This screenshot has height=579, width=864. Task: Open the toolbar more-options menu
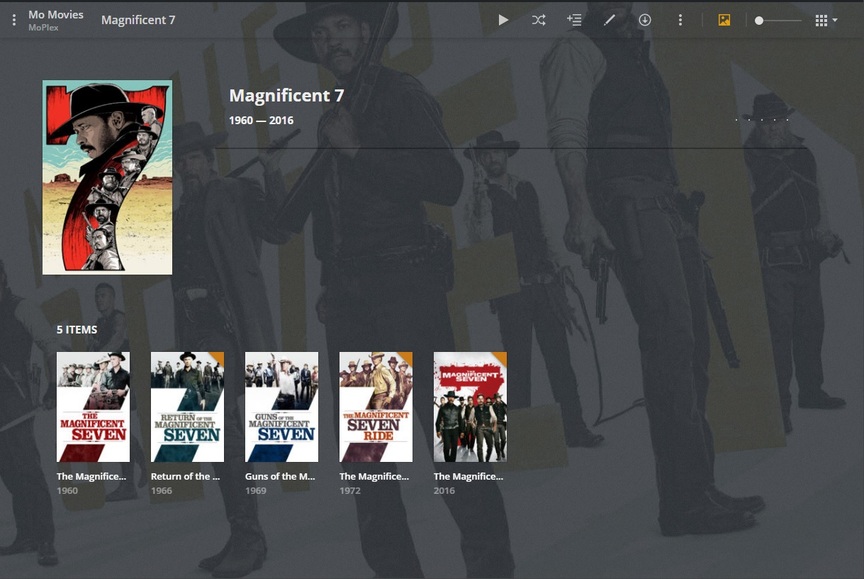[x=680, y=20]
